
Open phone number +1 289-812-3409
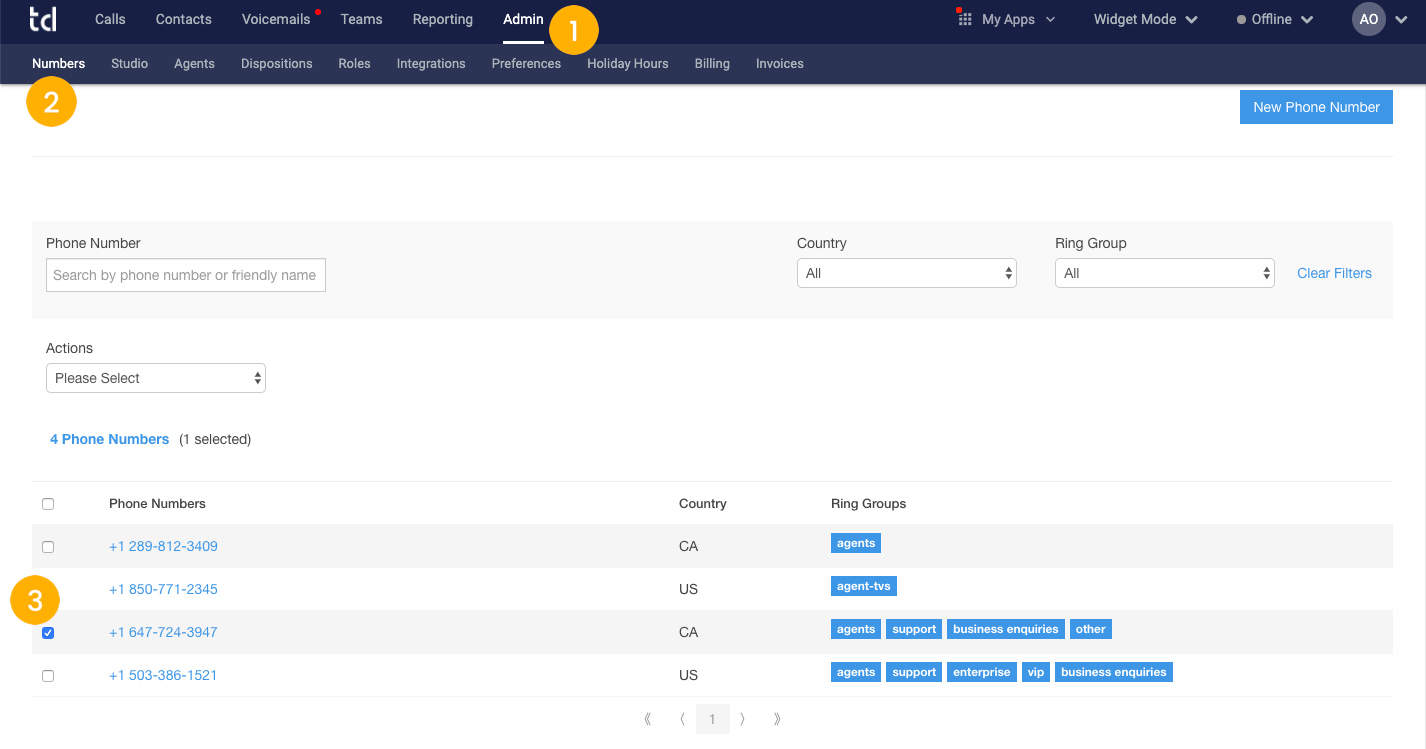(x=163, y=546)
